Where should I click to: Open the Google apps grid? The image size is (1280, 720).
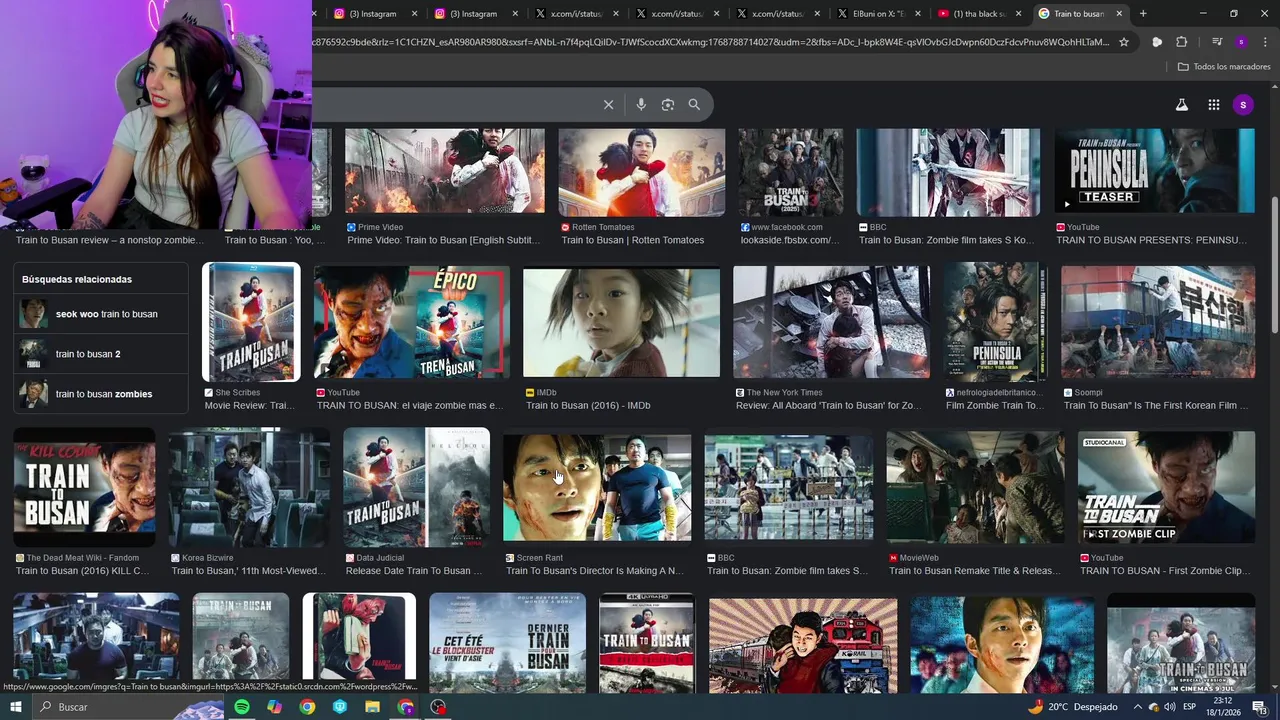[1213, 104]
